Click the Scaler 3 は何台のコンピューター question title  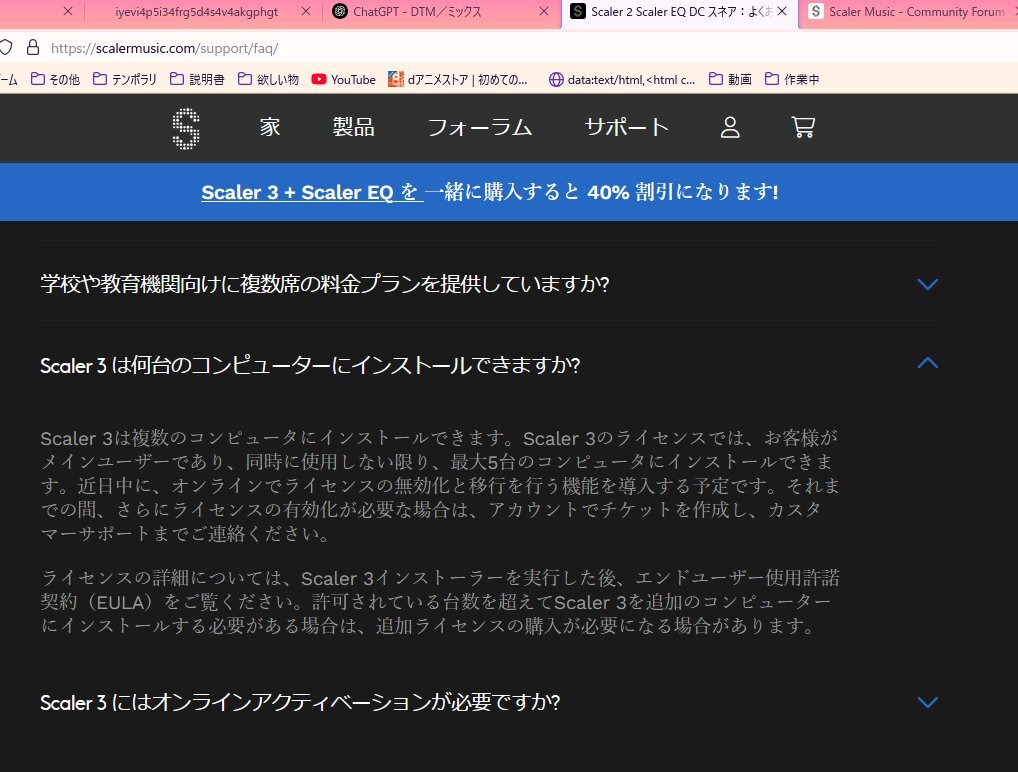pos(310,365)
